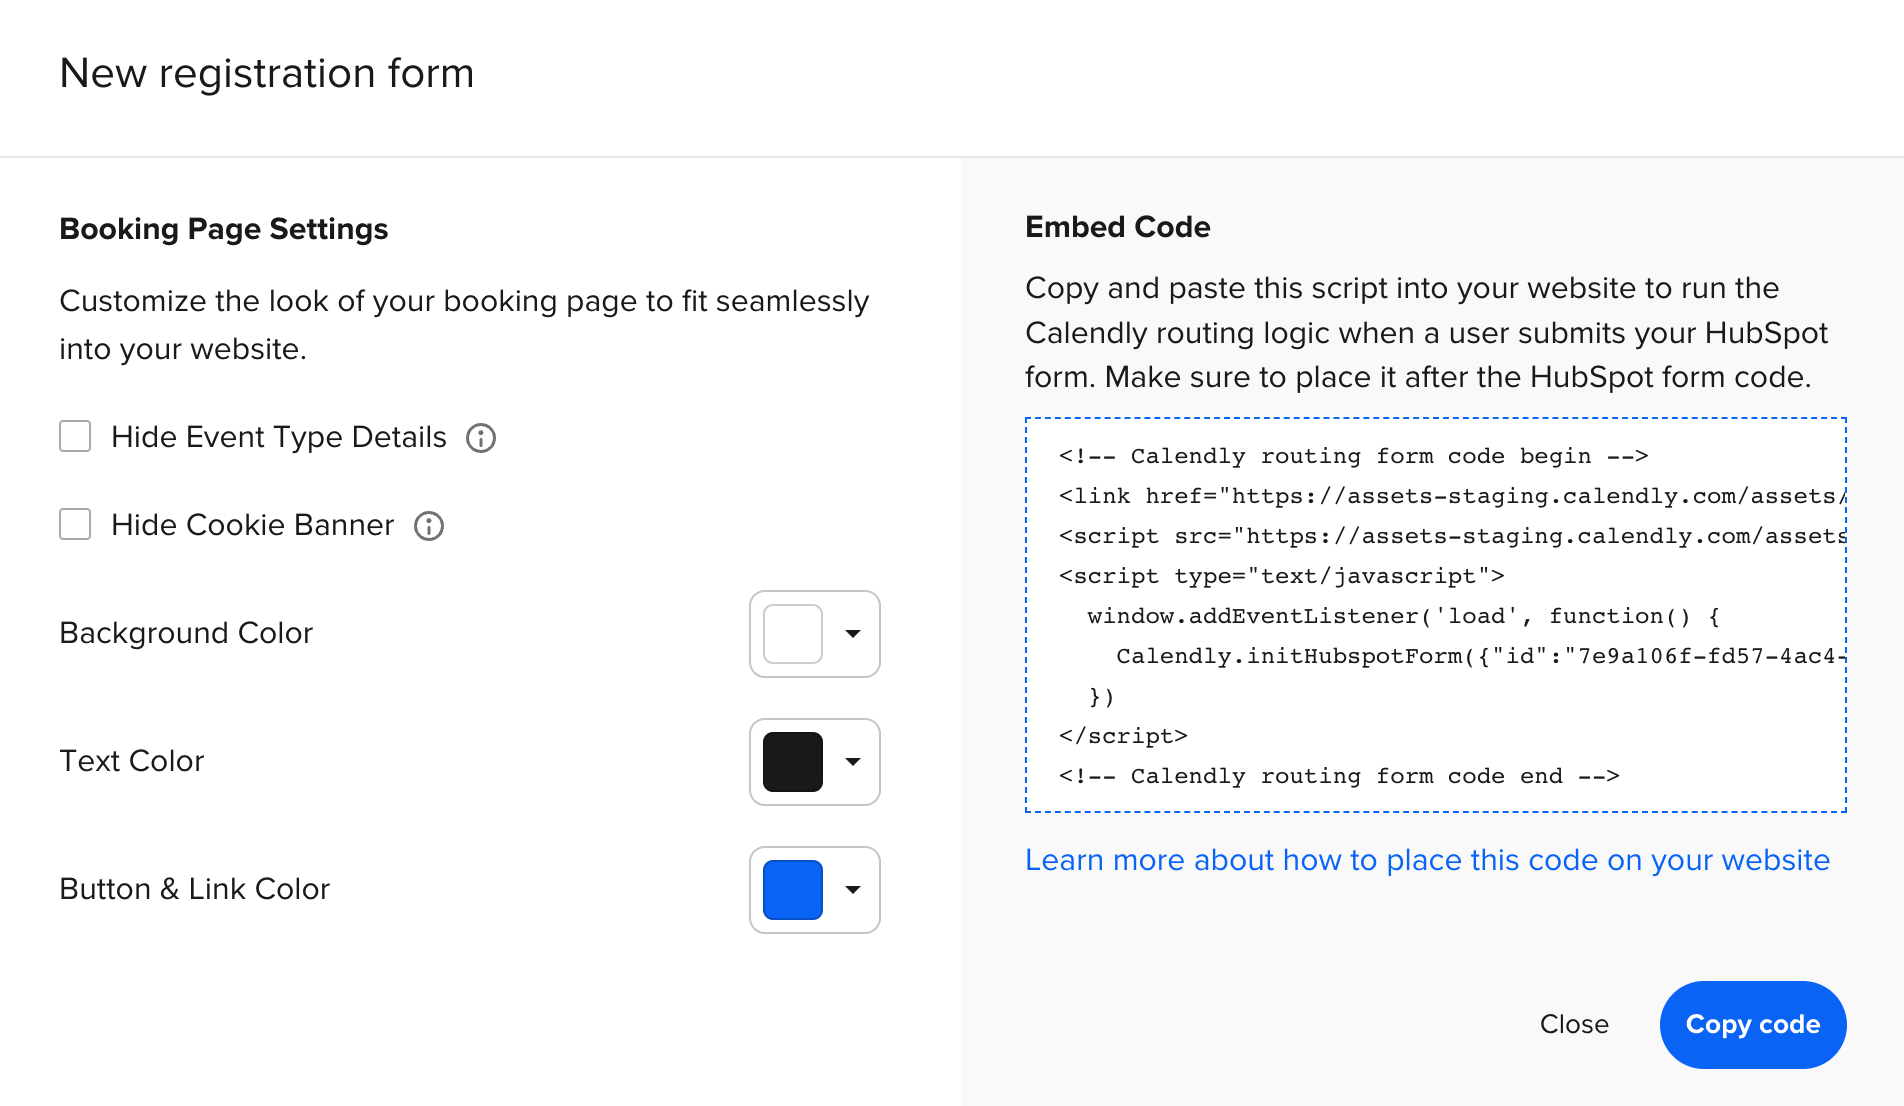Screen dimensions: 1904x1106
Task: Select the black Text Color swatch
Action: click(x=792, y=762)
